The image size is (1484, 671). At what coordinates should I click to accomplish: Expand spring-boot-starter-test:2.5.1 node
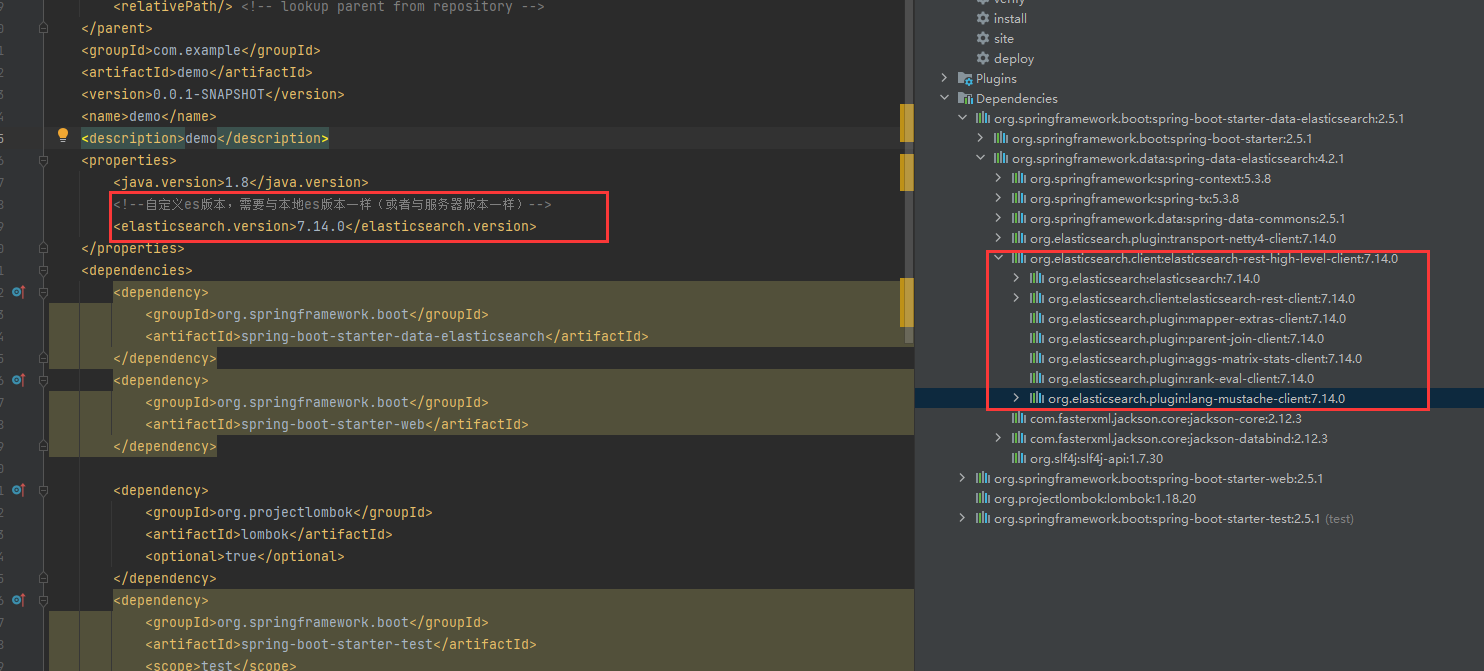click(962, 518)
